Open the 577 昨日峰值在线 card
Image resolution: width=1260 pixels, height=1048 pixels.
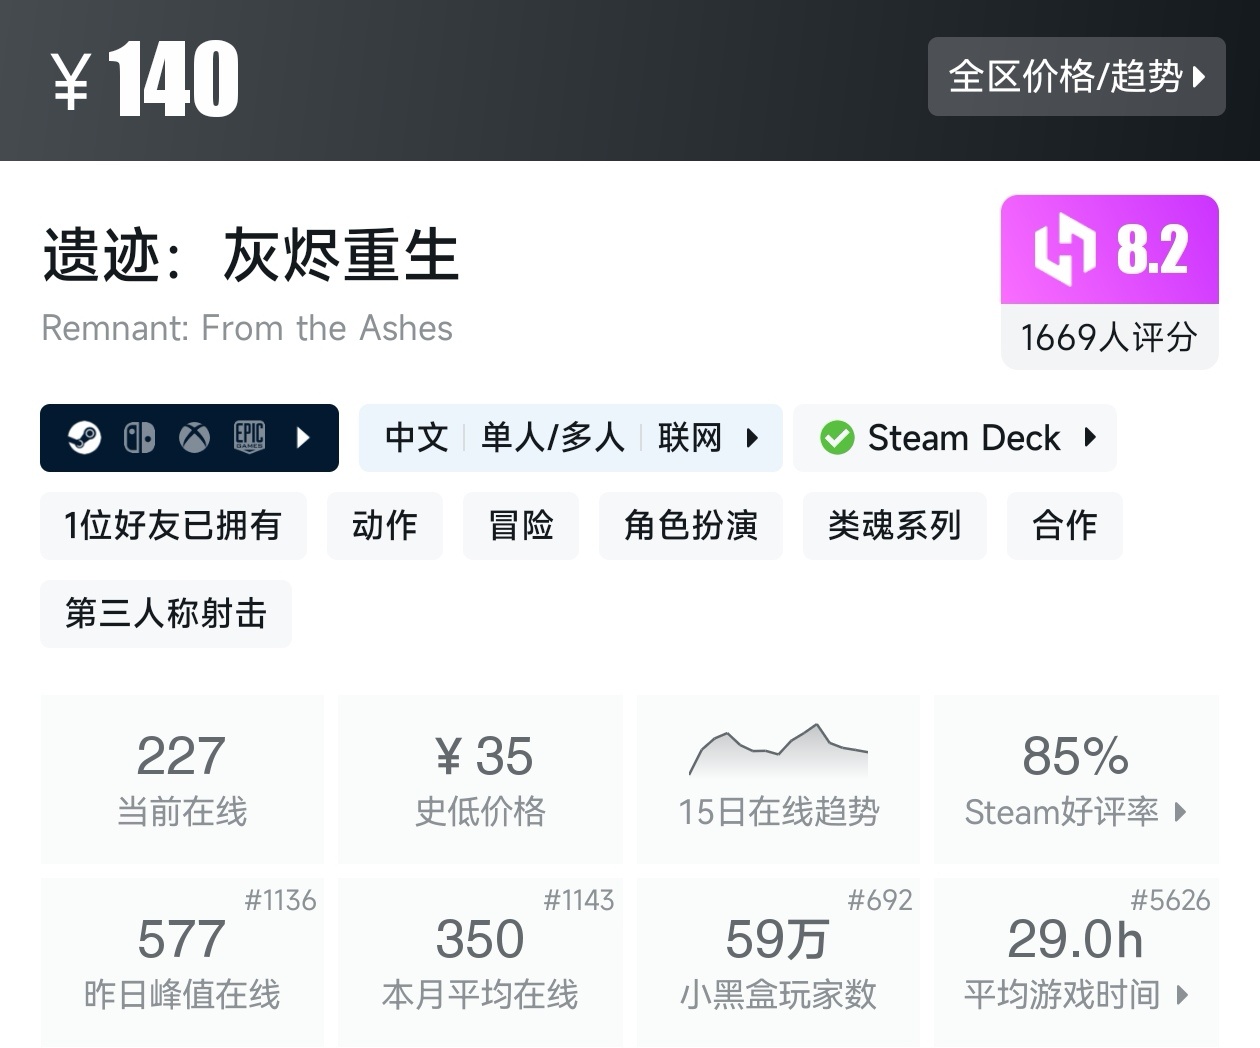182,963
